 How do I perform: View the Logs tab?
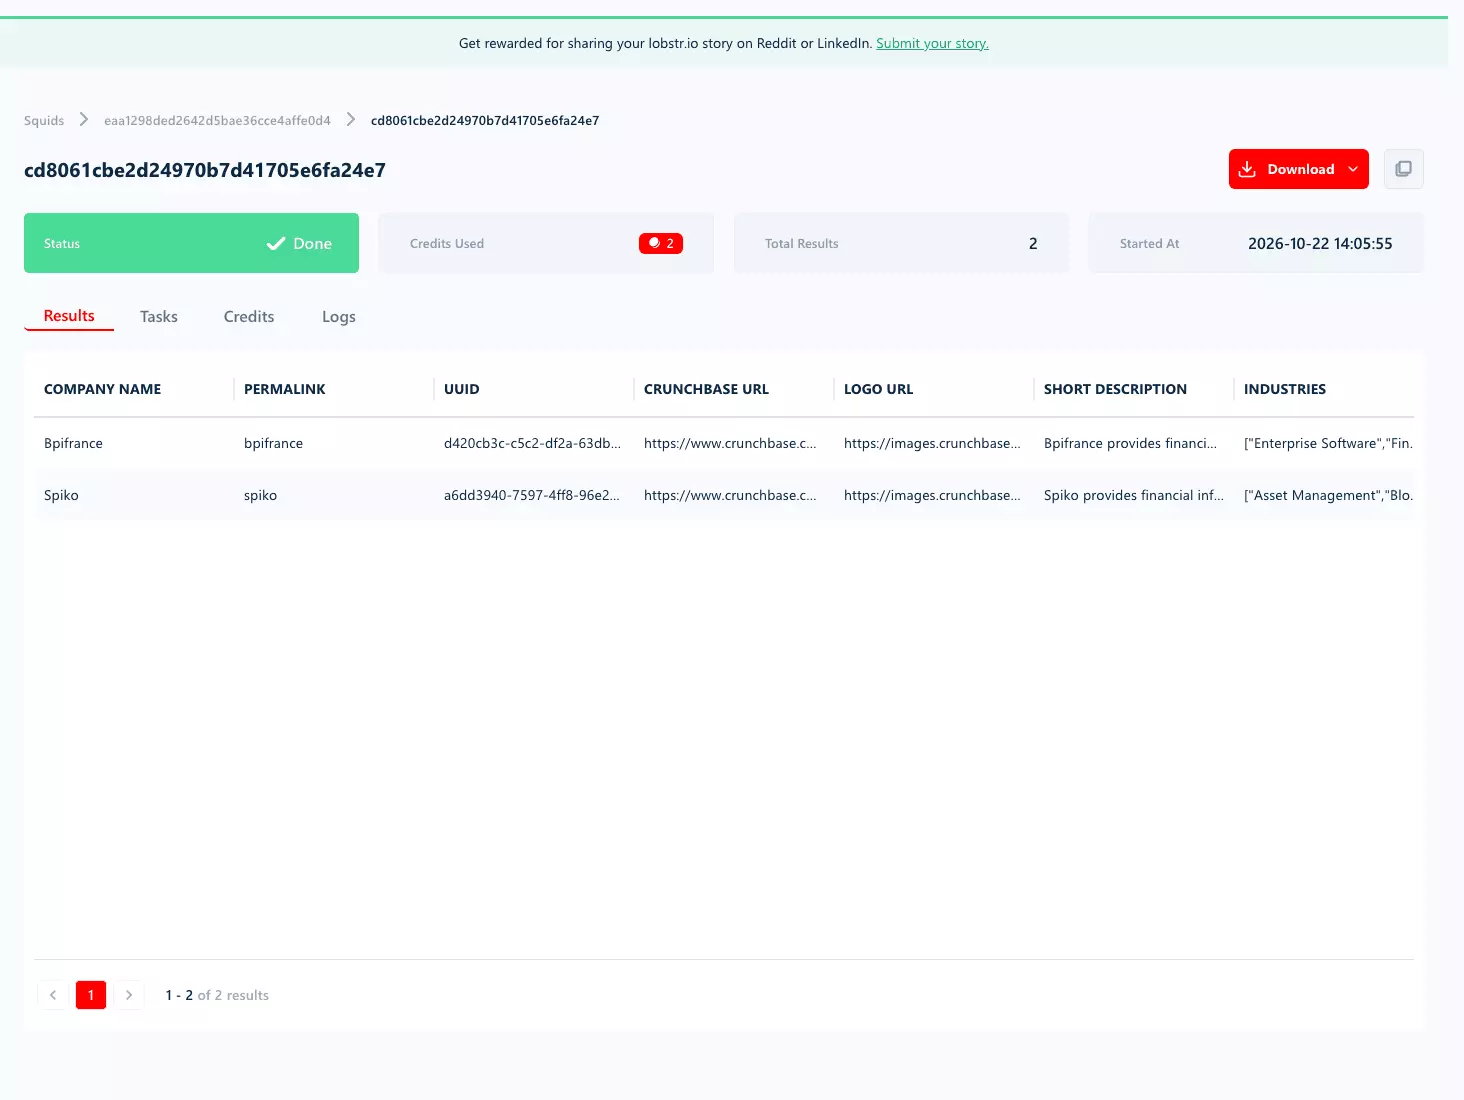[339, 316]
